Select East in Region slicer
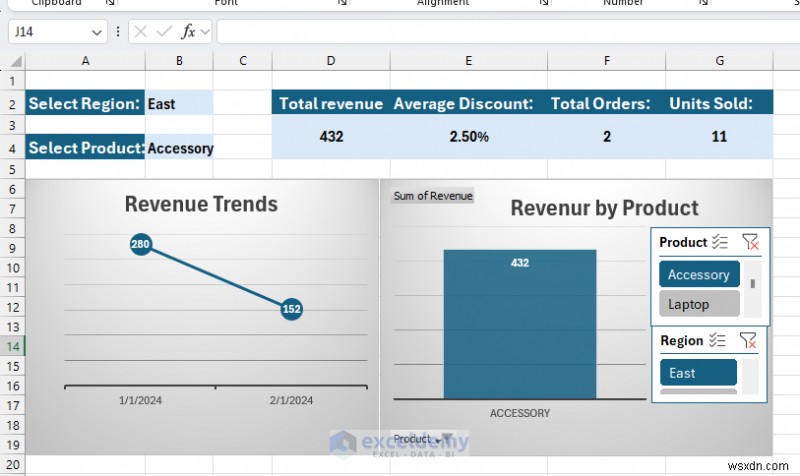Image resolution: width=800 pixels, height=476 pixels. click(x=698, y=372)
